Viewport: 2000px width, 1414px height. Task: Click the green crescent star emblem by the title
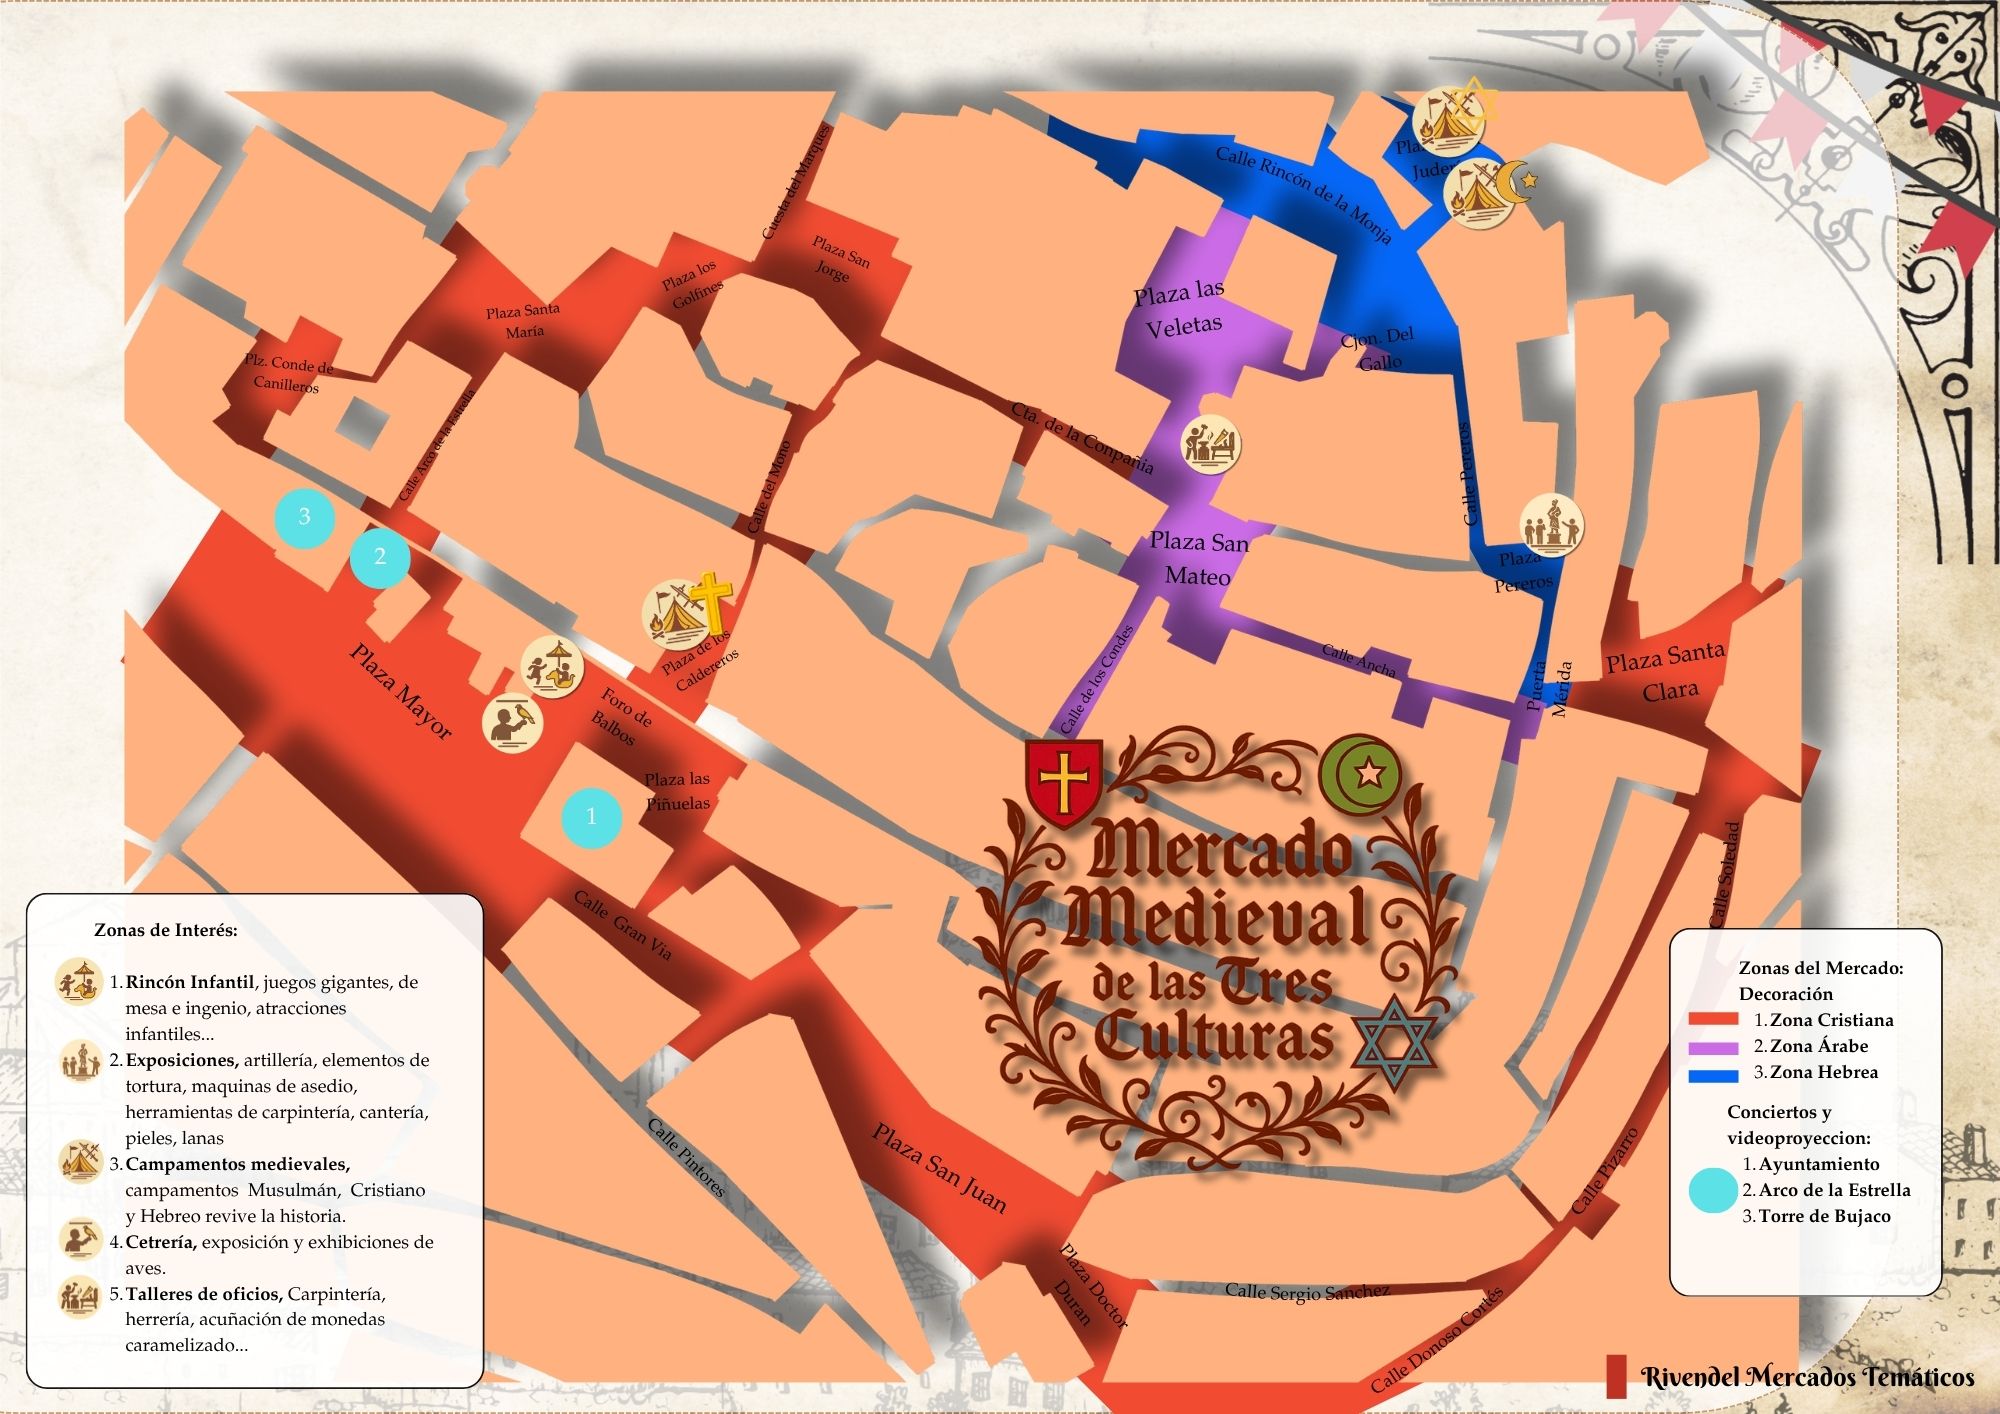[x=1361, y=775]
